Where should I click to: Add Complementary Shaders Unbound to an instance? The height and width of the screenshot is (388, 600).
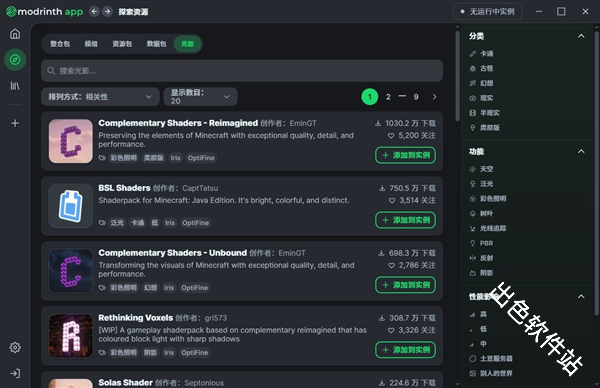tap(406, 285)
